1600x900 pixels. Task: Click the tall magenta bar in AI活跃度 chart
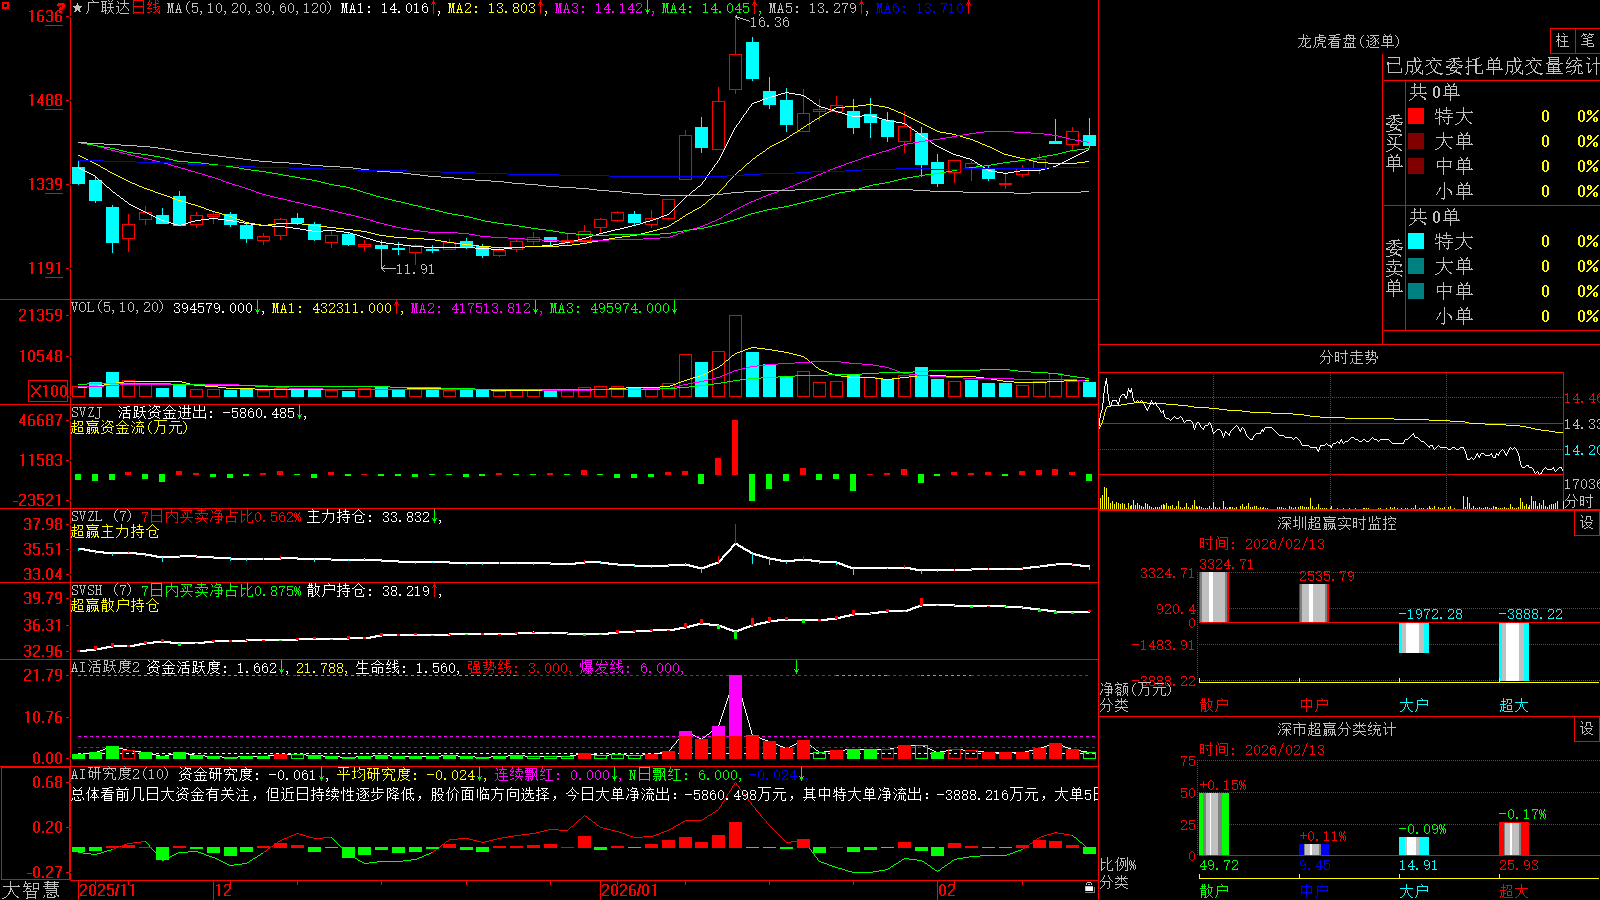(736, 705)
